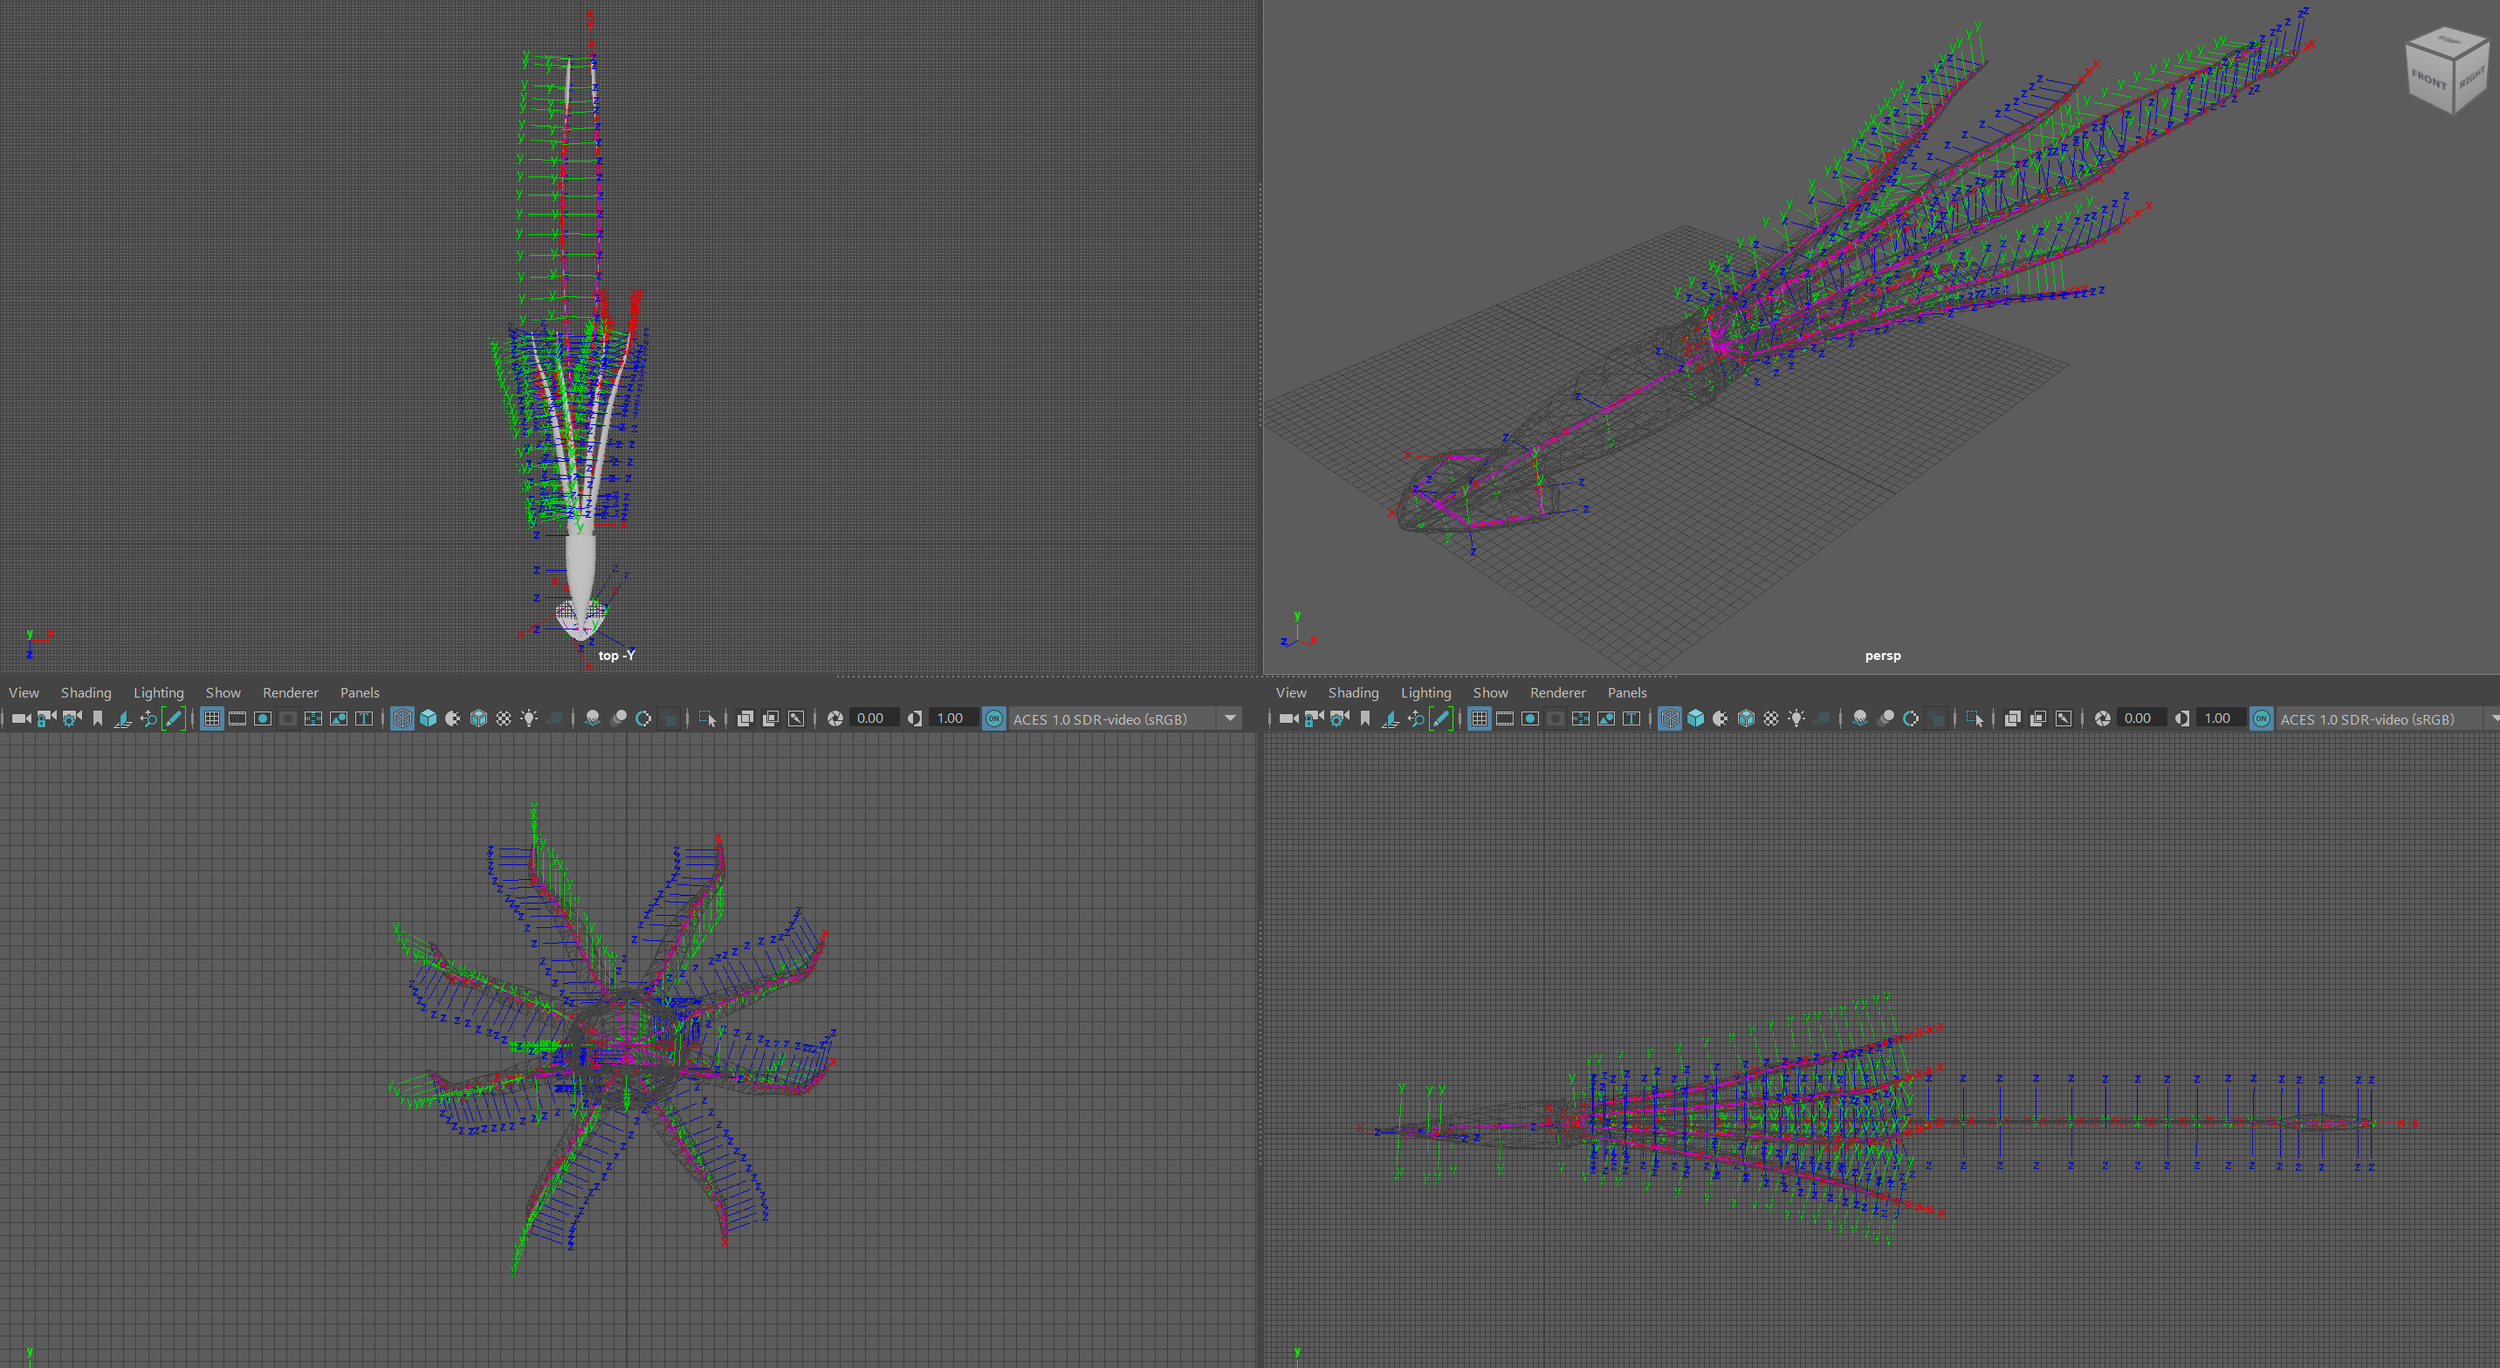Image resolution: width=2500 pixels, height=1368 pixels.
Task: Toggle Grease Pencil icon in left panel toolbar
Action: (173, 718)
